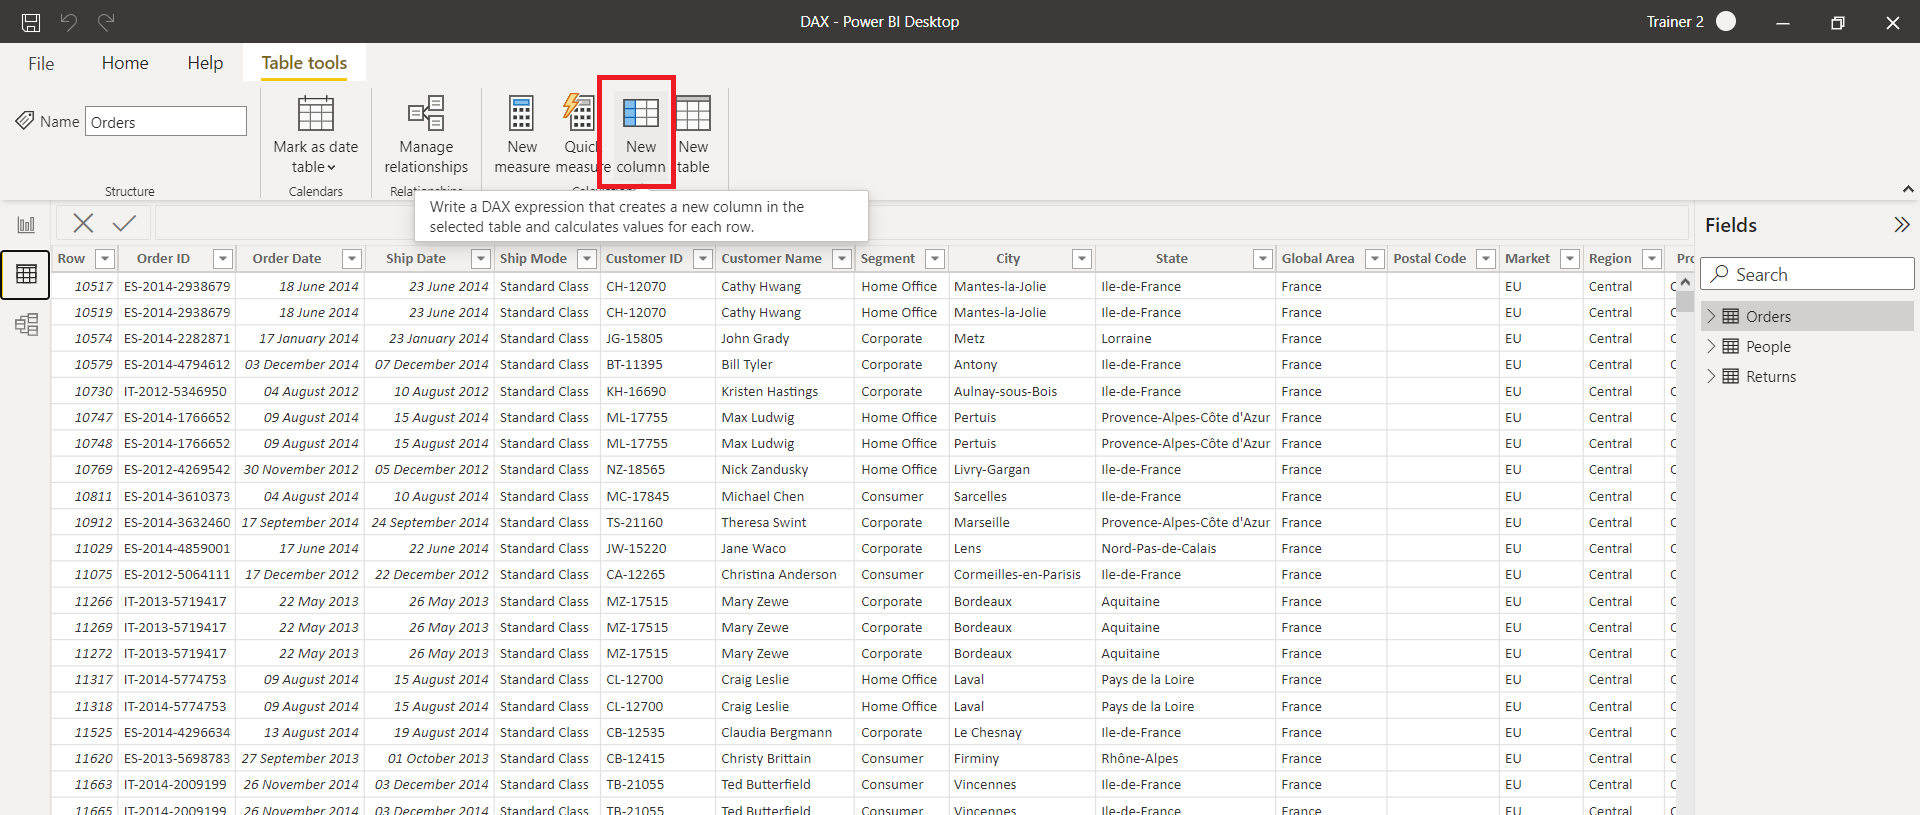Click the customer ID JW-15220 cell
The height and width of the screenshot is (815, 1920).
(658, 548)
